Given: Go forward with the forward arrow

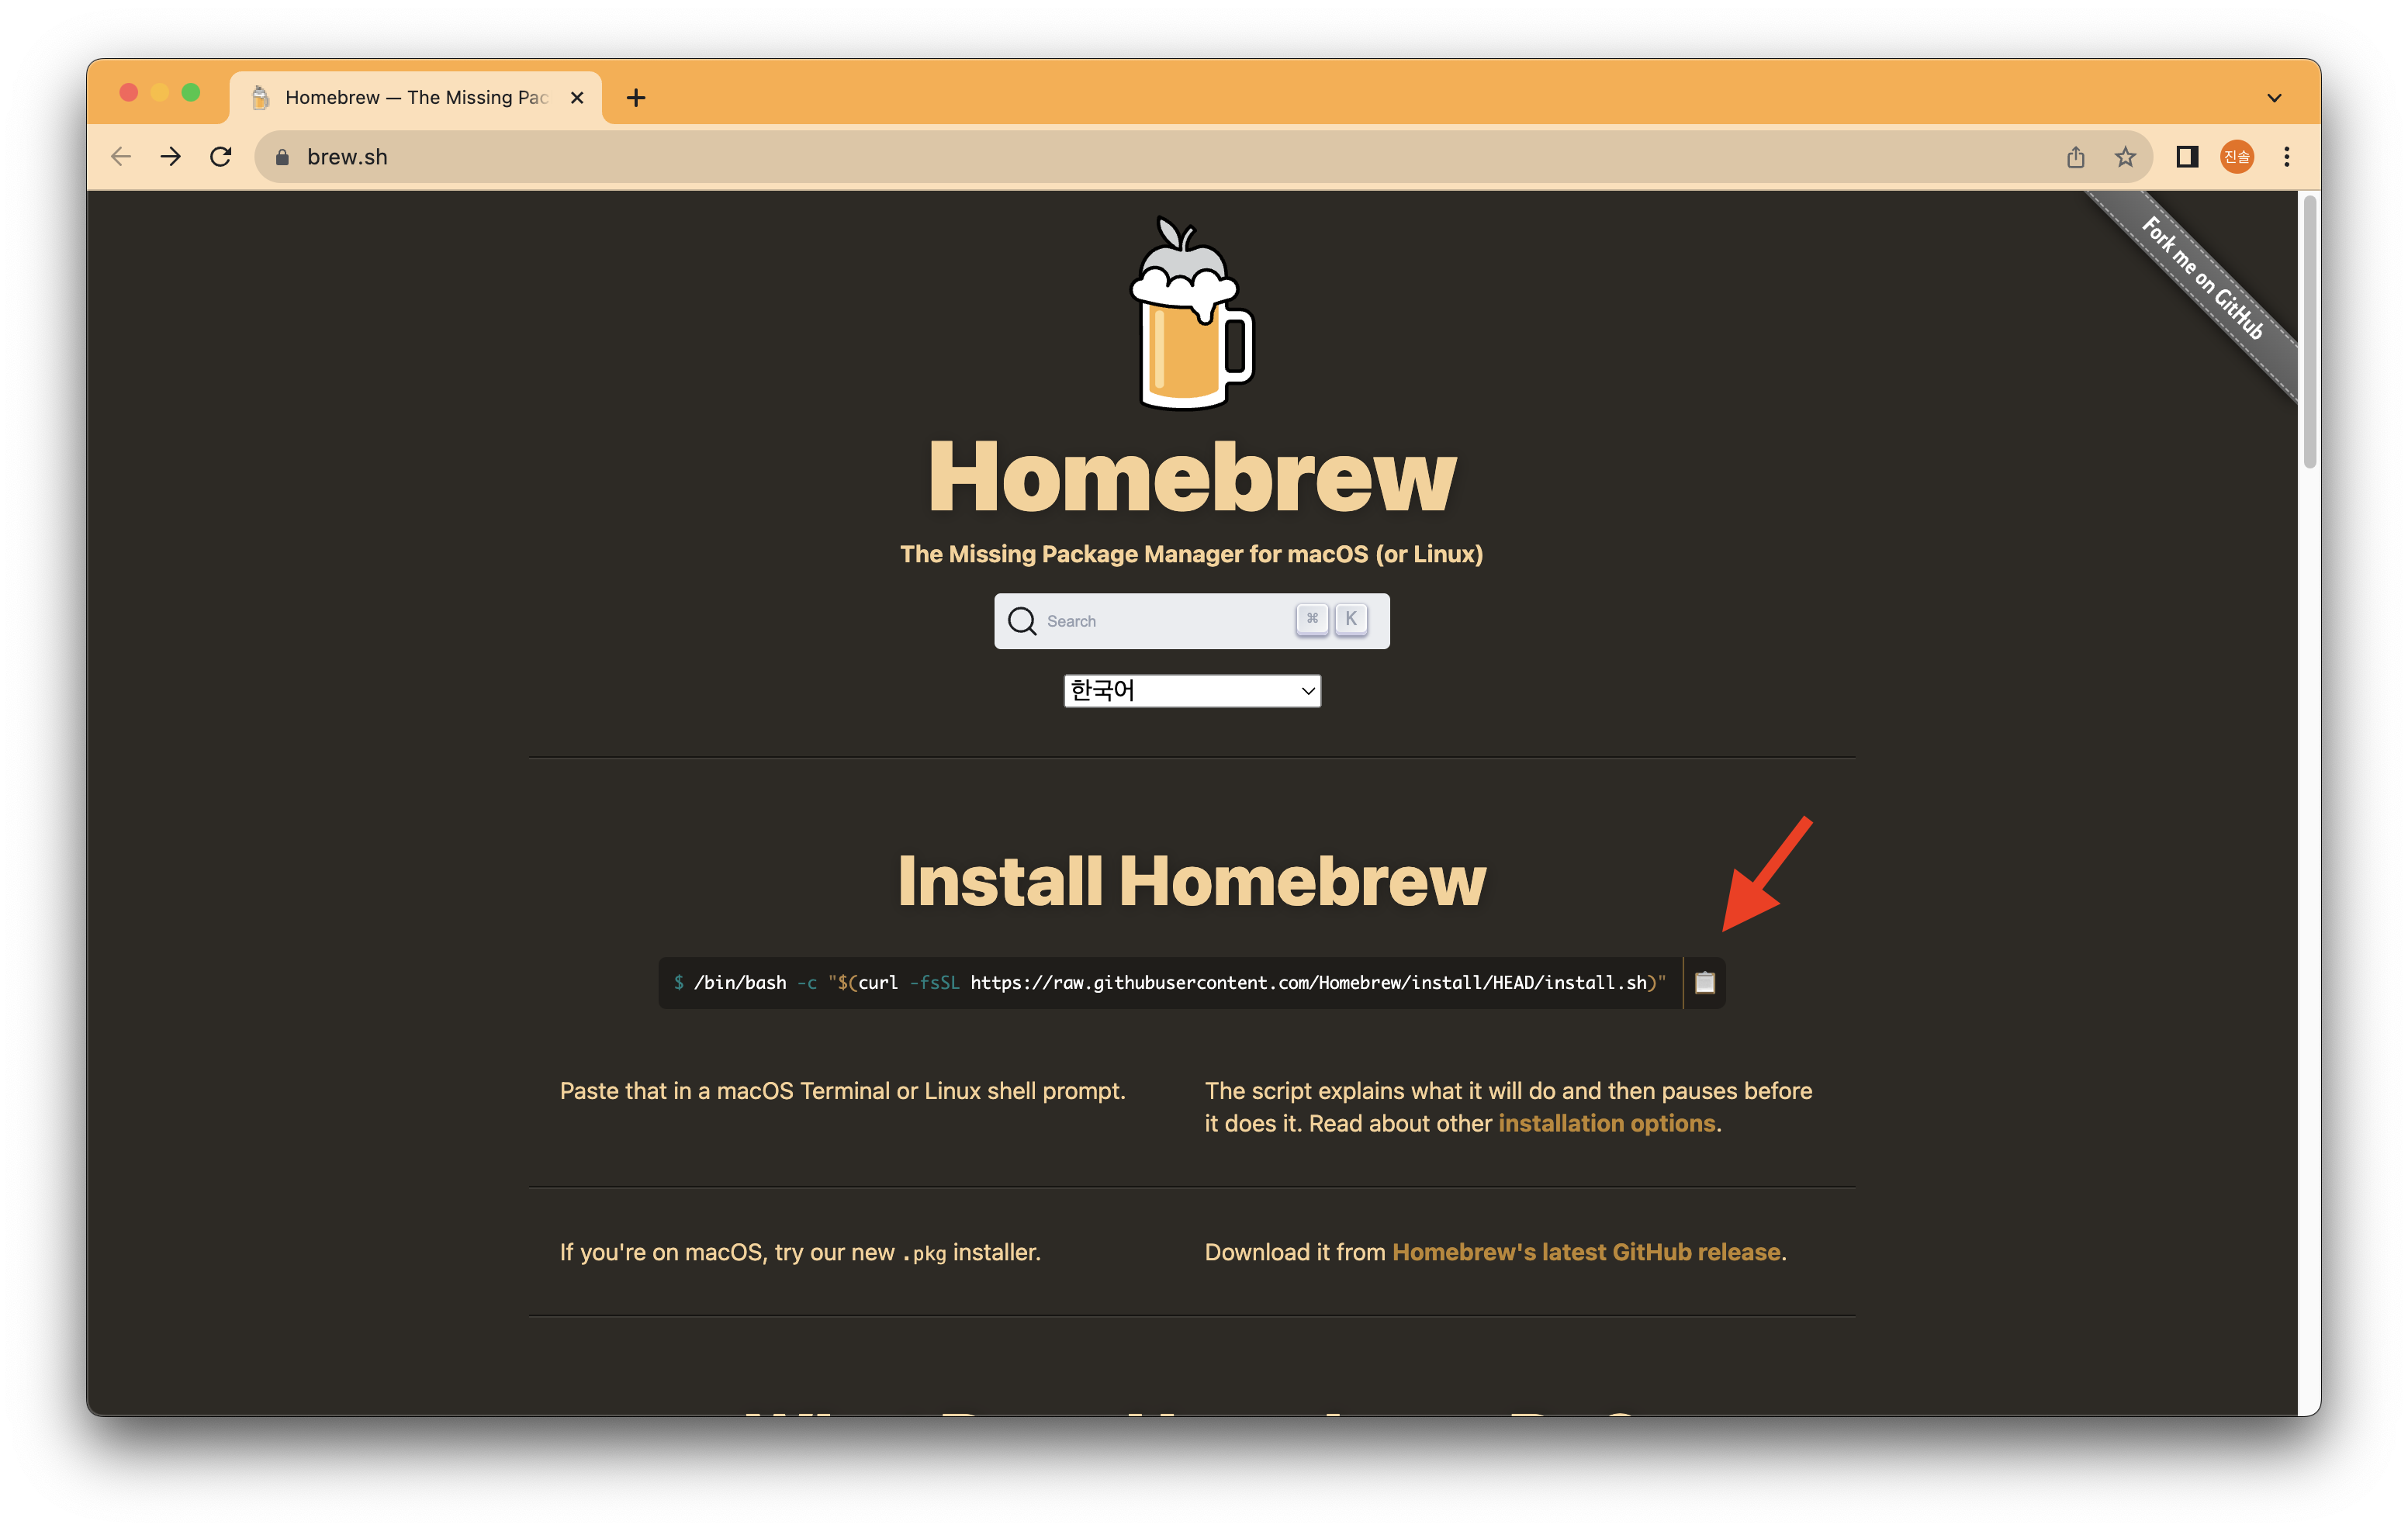Looking at the screenshot, I should pyautogui.click(x=171, y=156).
